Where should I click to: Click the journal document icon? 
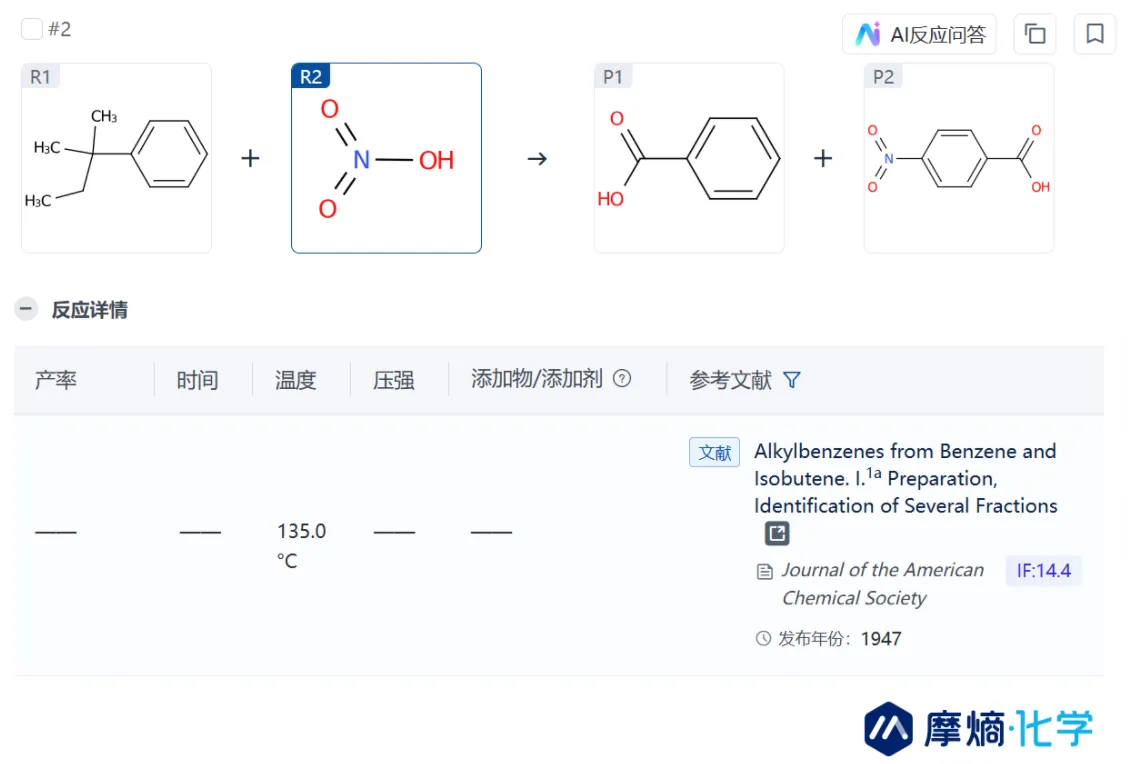(x=764, y=572)
